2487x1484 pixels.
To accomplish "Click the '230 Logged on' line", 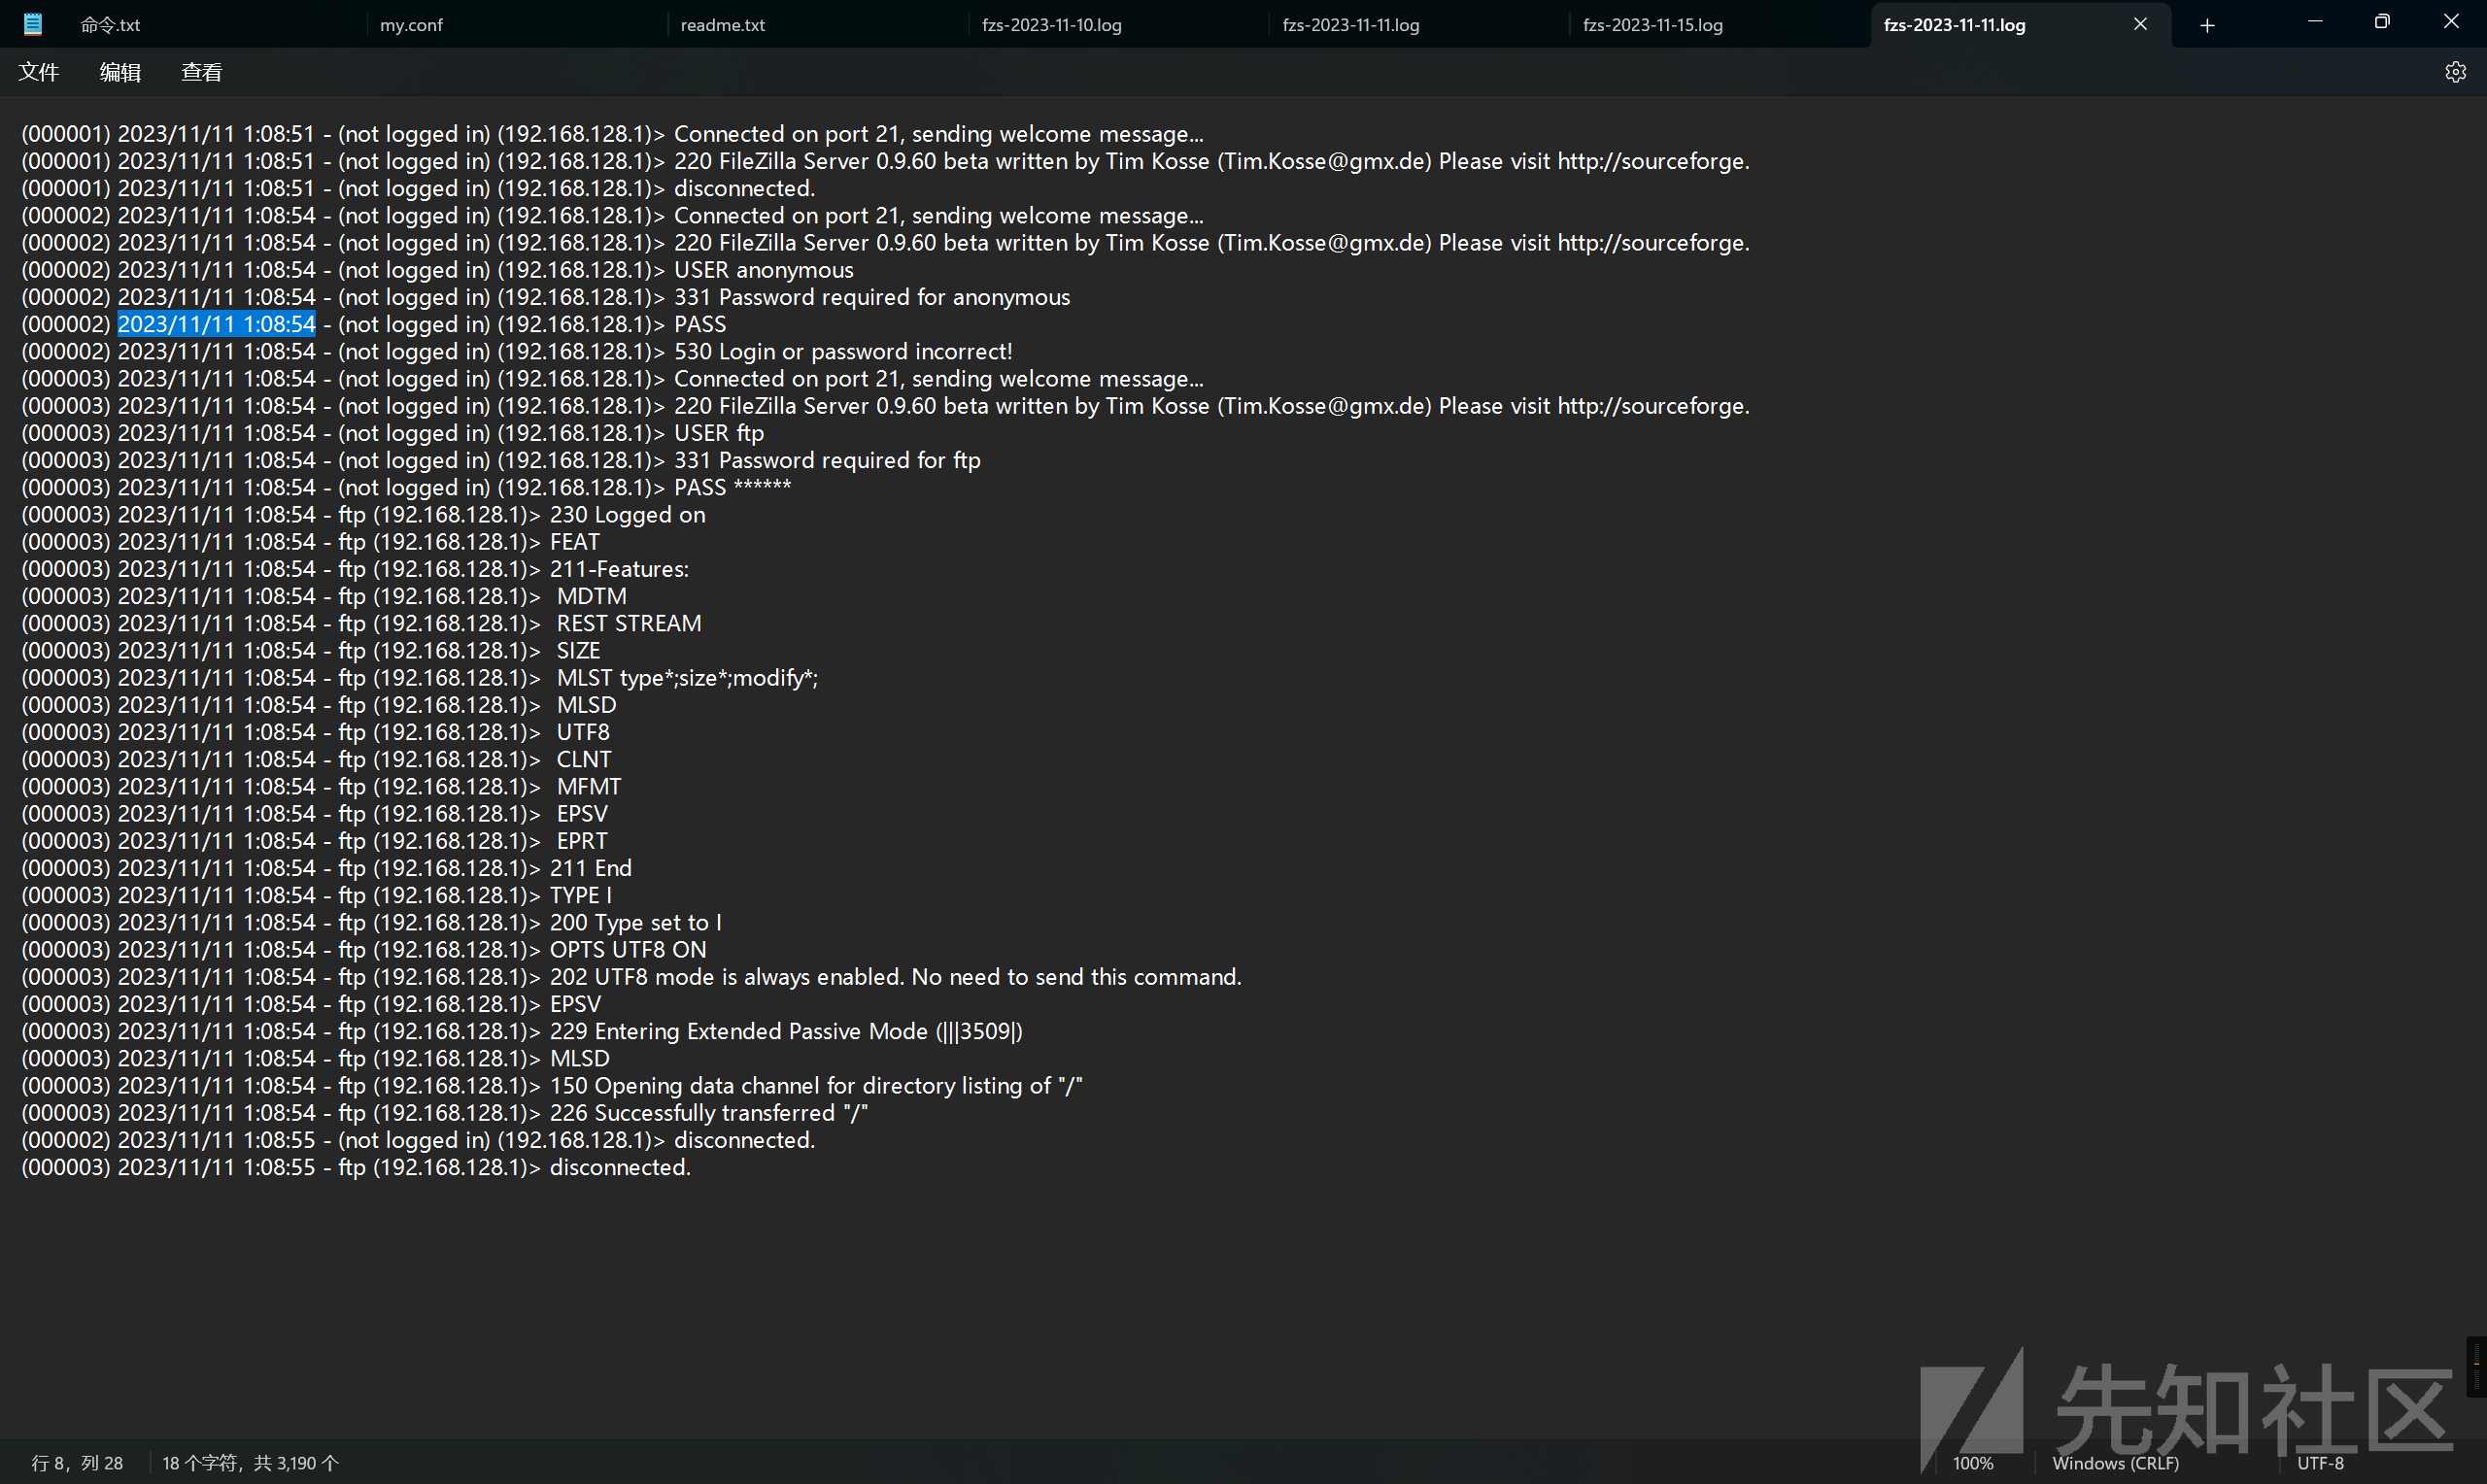I will coord(364,515).
